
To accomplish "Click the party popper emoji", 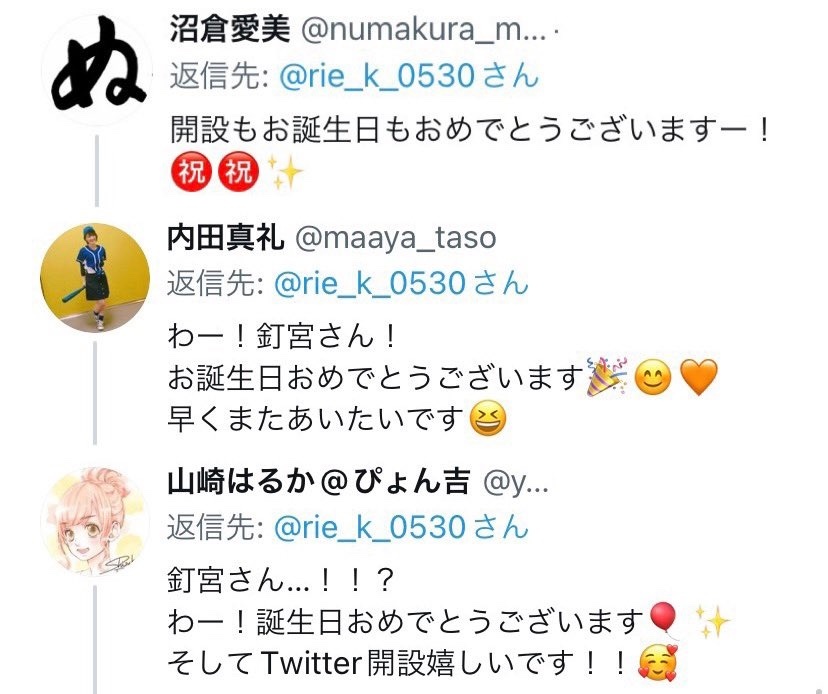I will click(607, 377).
